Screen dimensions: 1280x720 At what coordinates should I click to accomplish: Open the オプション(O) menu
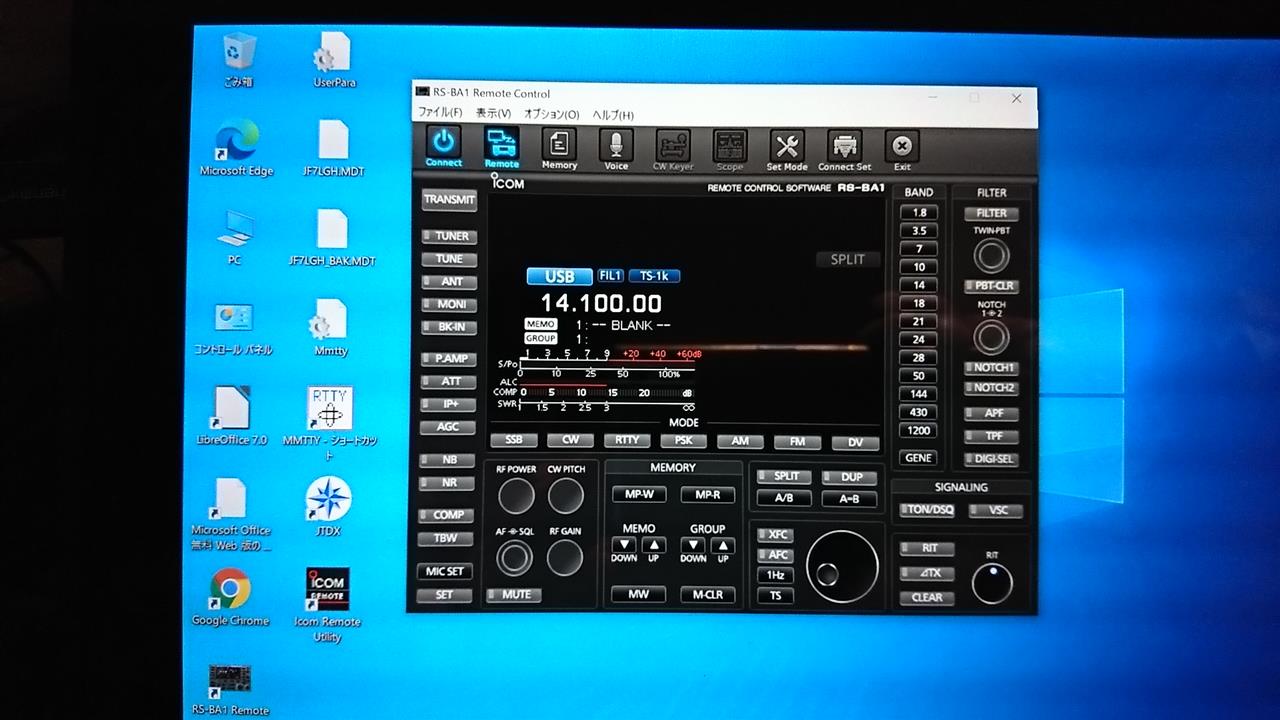pyautogui.click(x=551, y=114)
